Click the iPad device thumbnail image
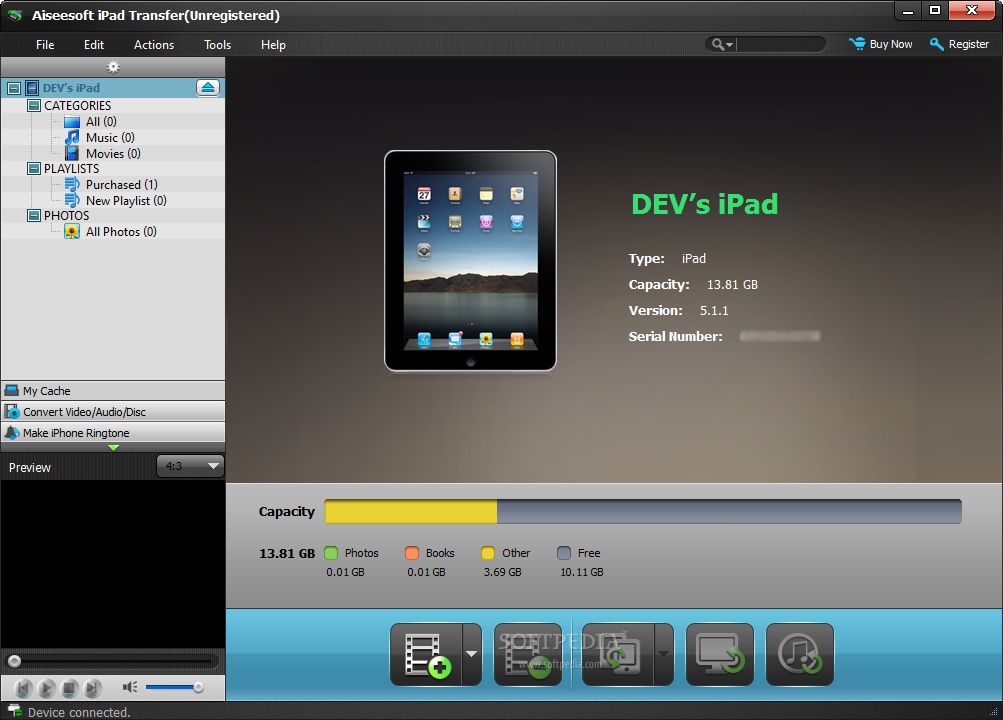This screenshot has width=1003, height=720. [x=470, y=261]
